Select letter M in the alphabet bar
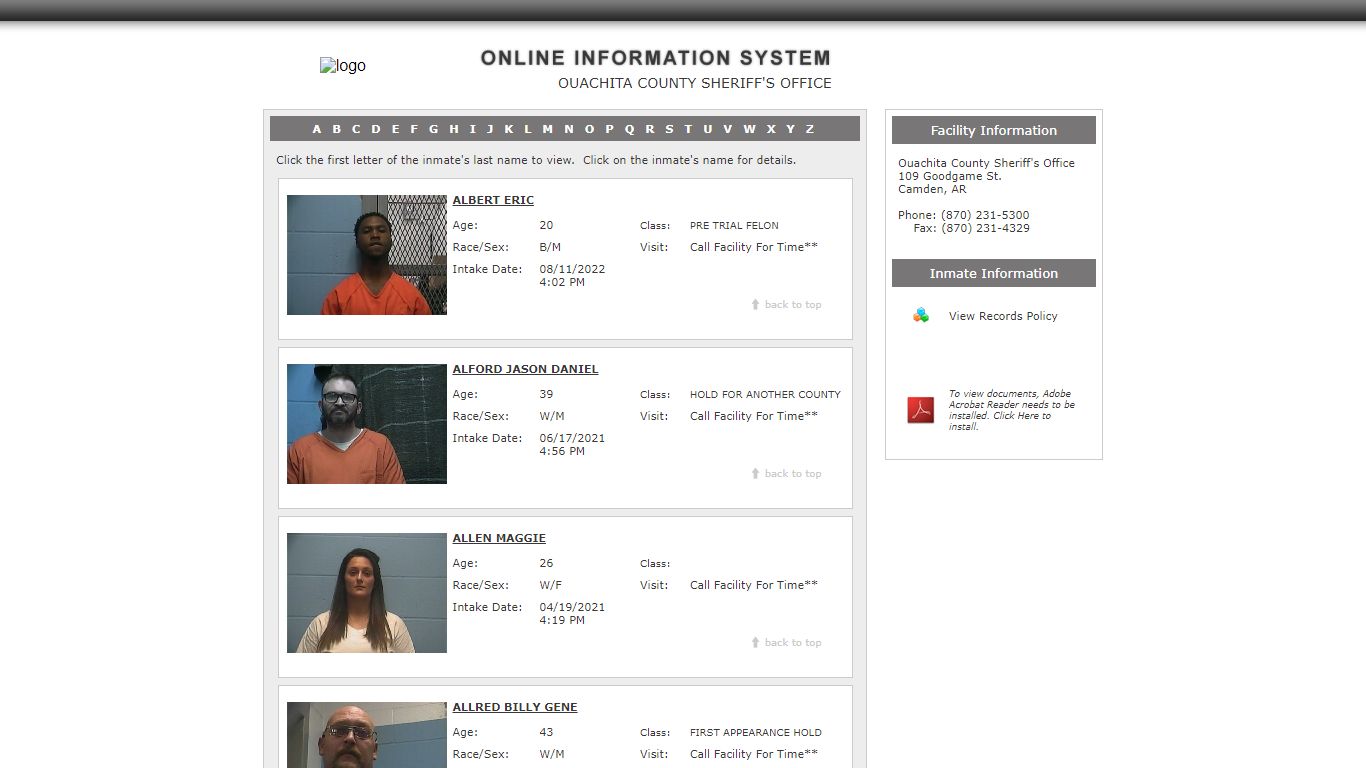Screen dimensions: 1366x768 tap(547, 129)
